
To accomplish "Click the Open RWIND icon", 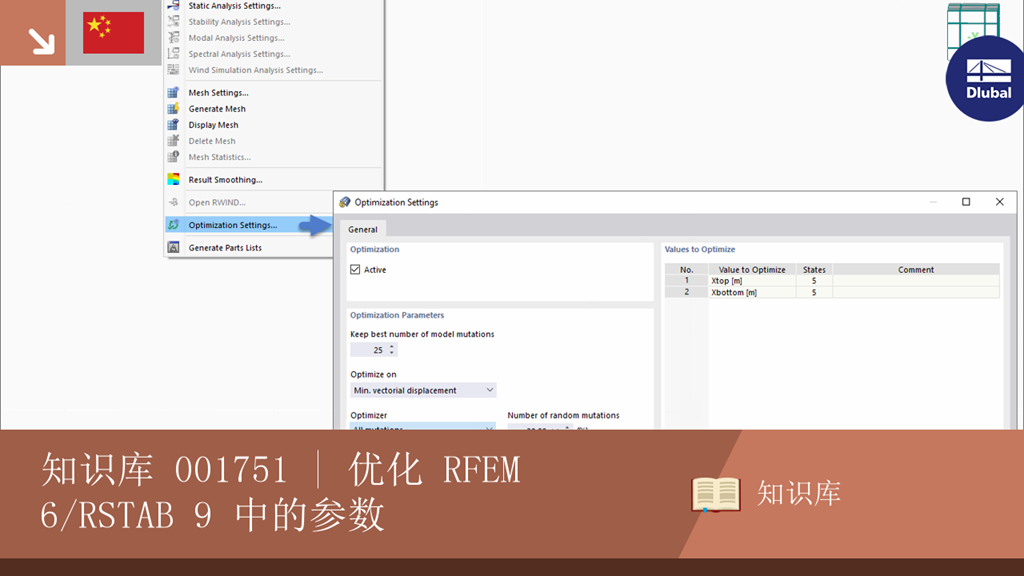I will tap(173, 202).
